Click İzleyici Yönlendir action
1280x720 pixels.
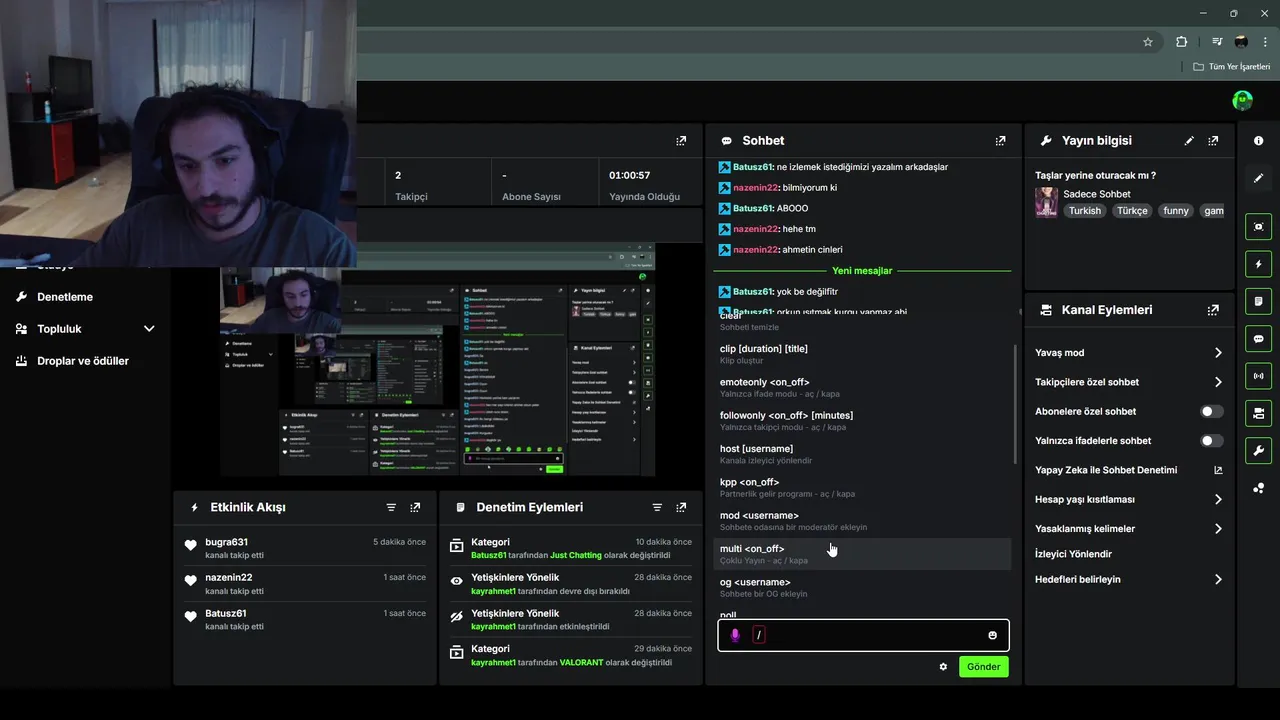1073,554
